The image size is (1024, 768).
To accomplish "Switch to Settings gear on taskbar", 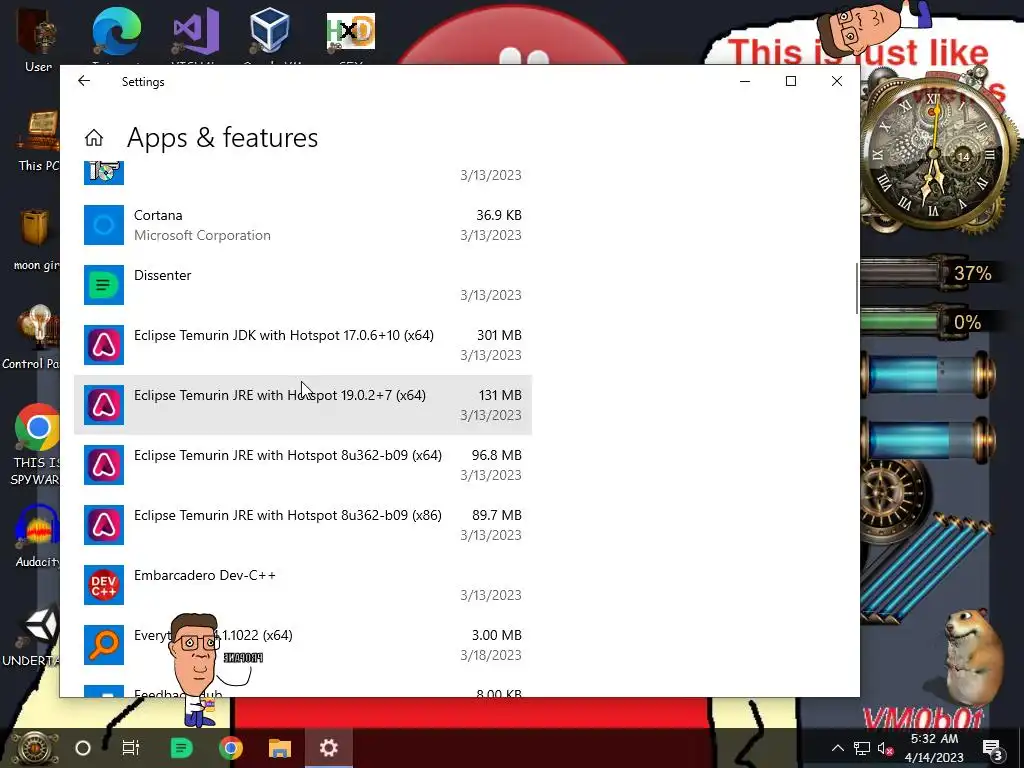I will [x=328, y=748].
